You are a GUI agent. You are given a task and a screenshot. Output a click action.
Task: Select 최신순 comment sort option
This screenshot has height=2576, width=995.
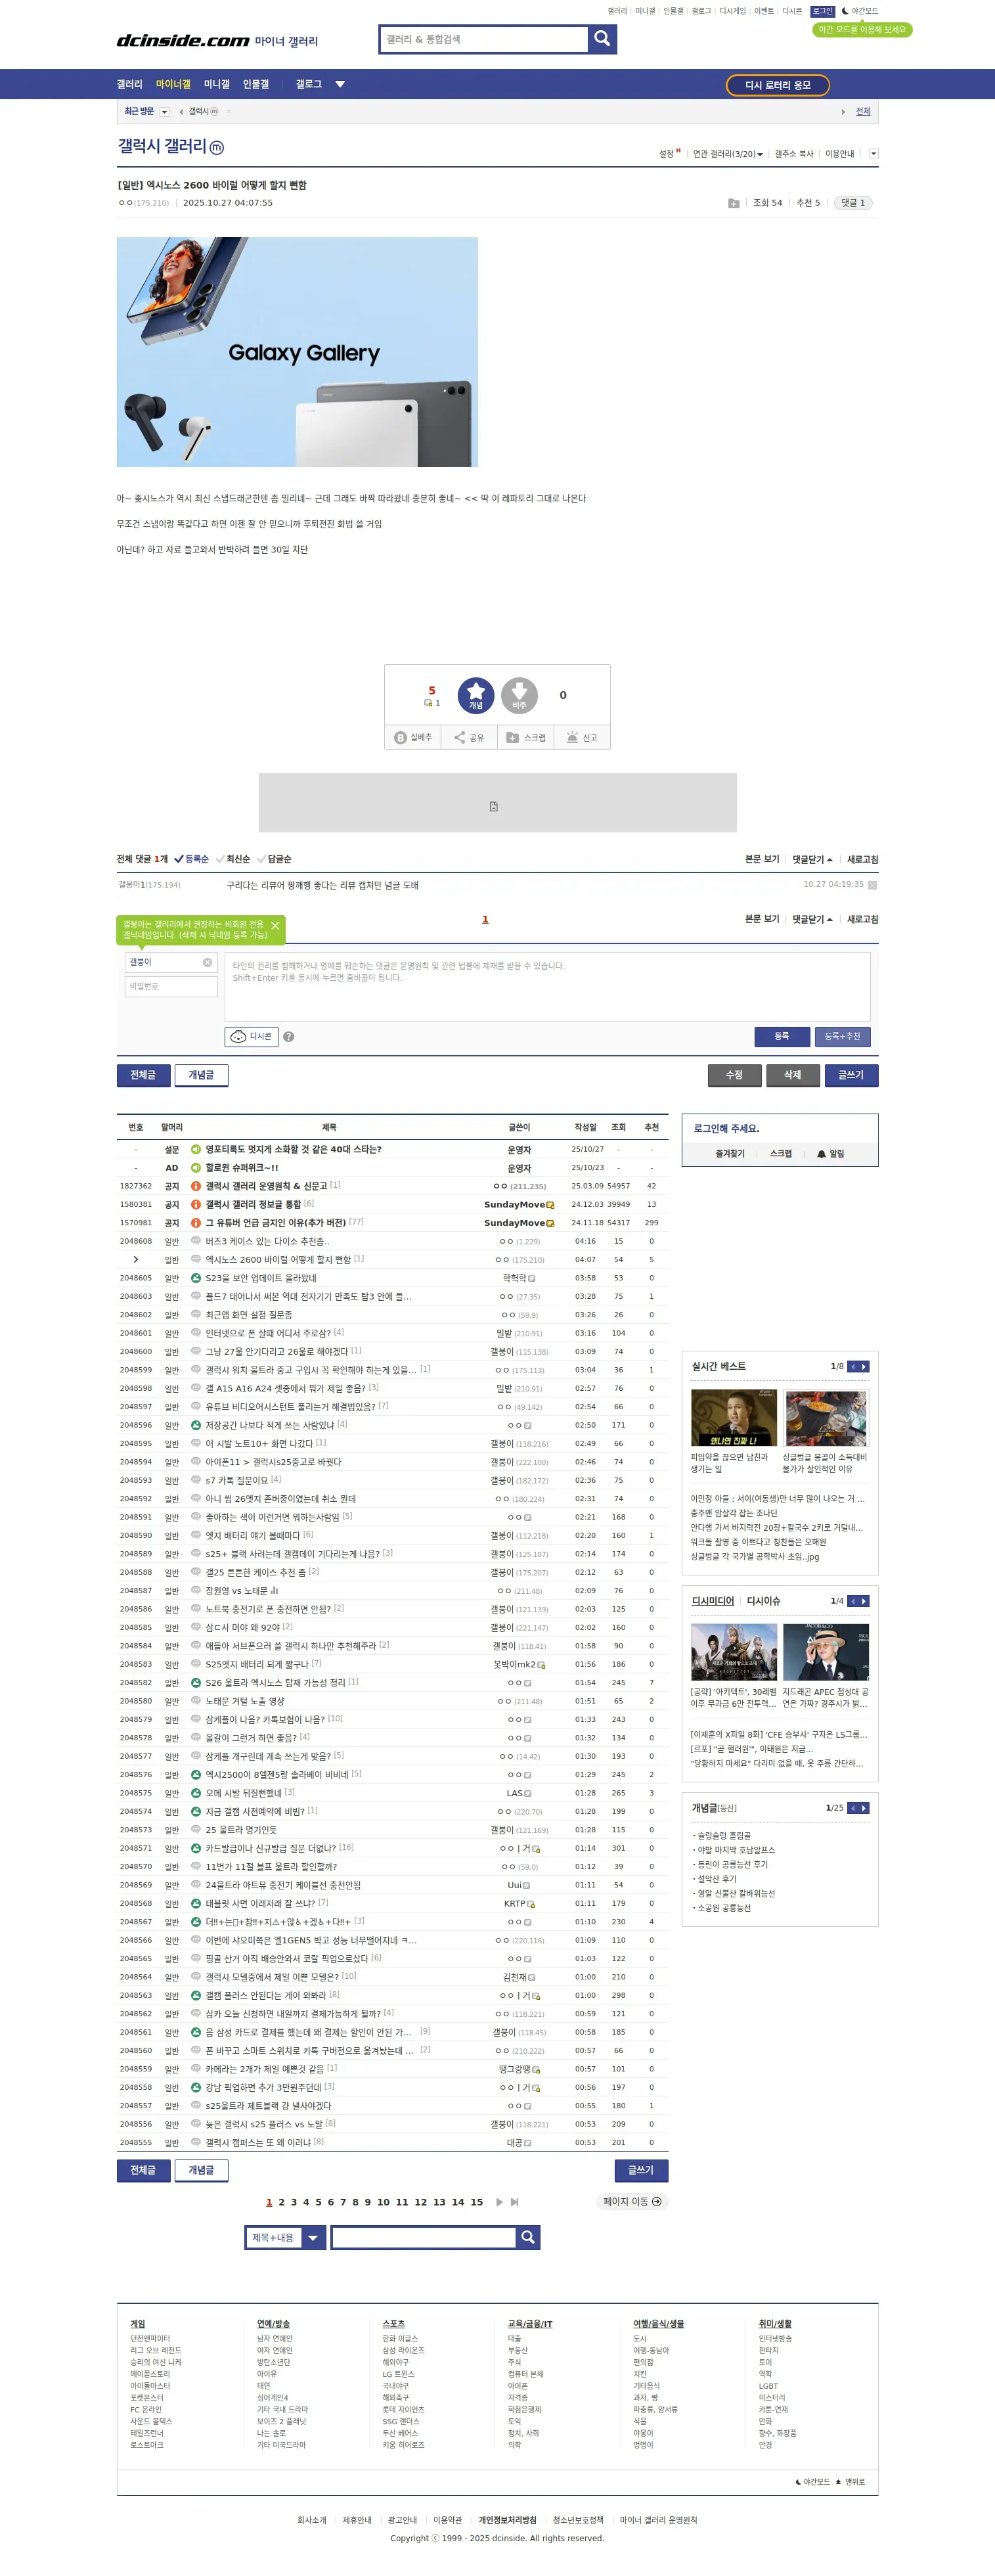[x=233, y=859]
